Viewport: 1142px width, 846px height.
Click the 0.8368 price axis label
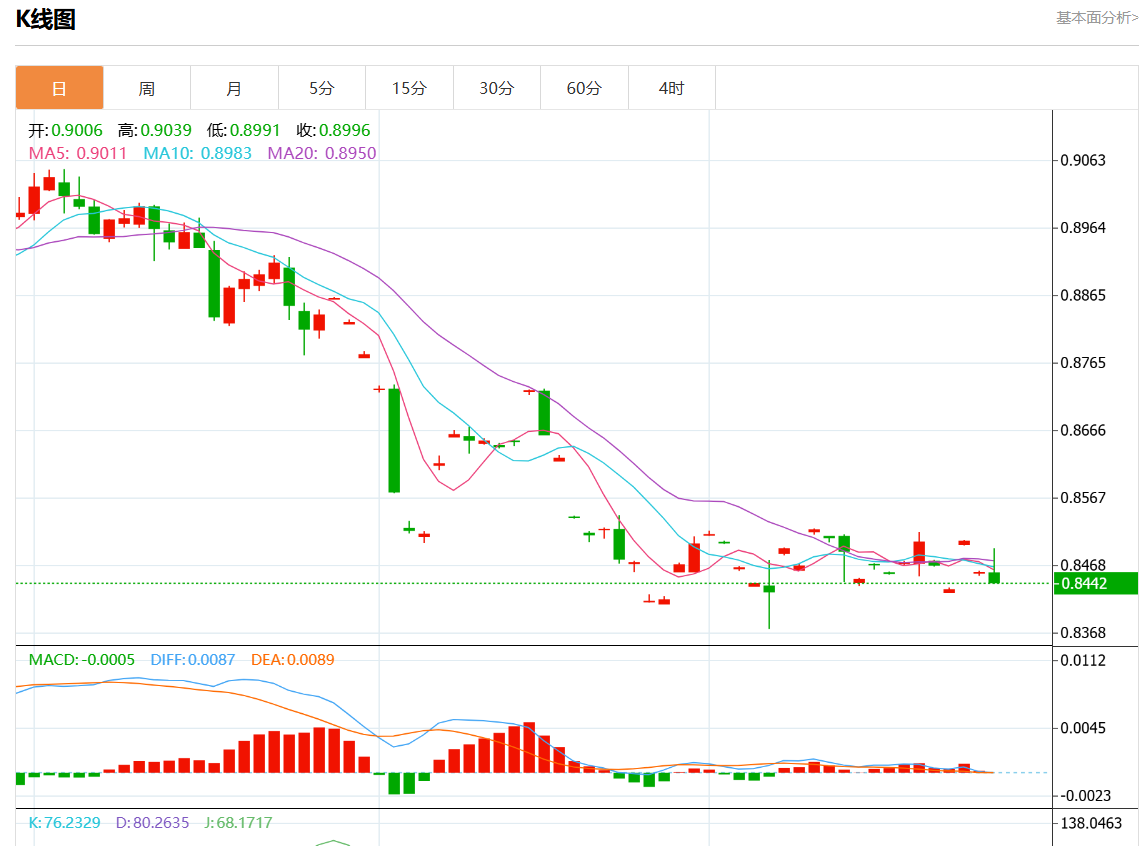click(1083, 633)
